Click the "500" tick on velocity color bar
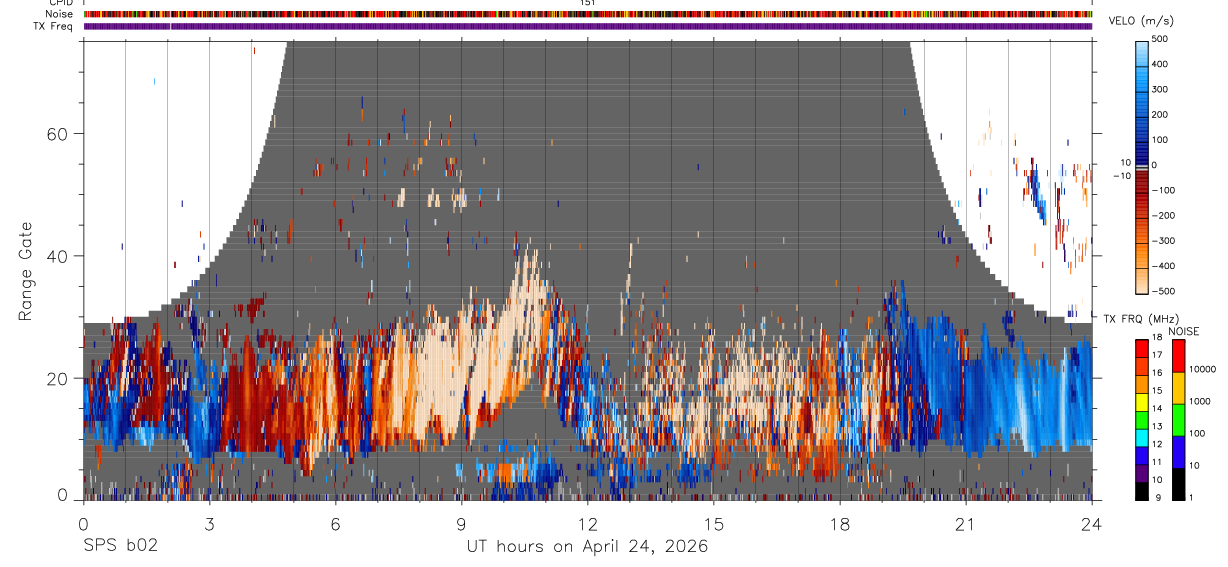 pos(1161,39)
